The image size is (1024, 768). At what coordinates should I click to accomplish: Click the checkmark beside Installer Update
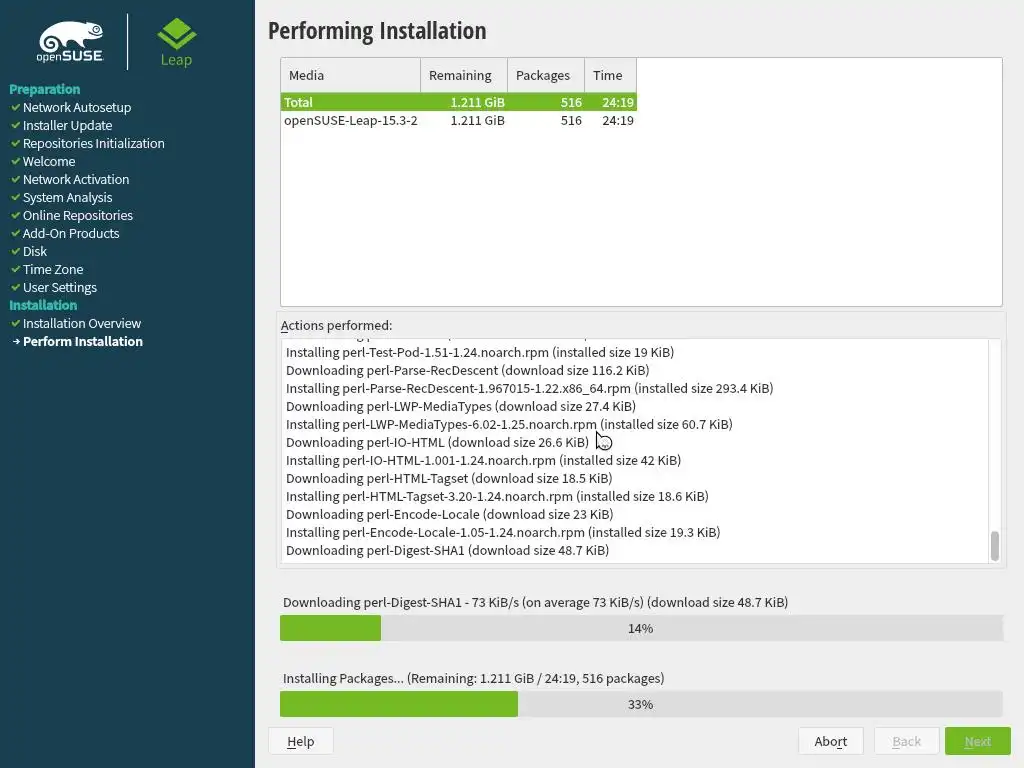pyautogui.click(x=15, y=125)
